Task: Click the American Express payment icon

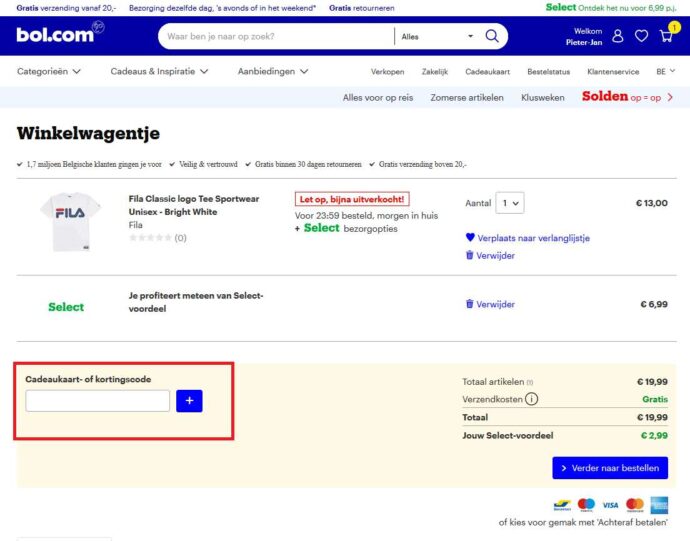Action: click(x=659, y=505)
